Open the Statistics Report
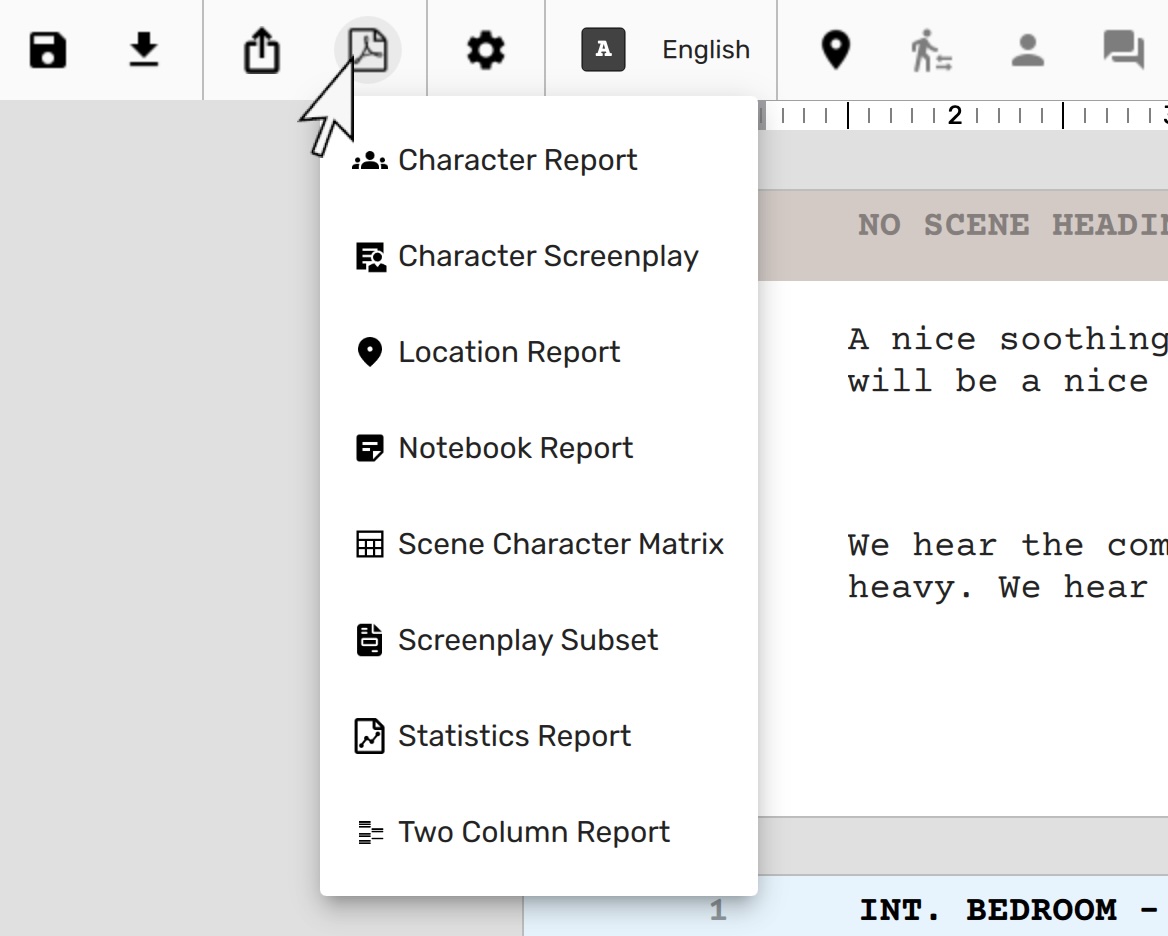Image resolution: width=1168 pixels, height=936 pixels. pyautogui.click(x=514, y=736)
